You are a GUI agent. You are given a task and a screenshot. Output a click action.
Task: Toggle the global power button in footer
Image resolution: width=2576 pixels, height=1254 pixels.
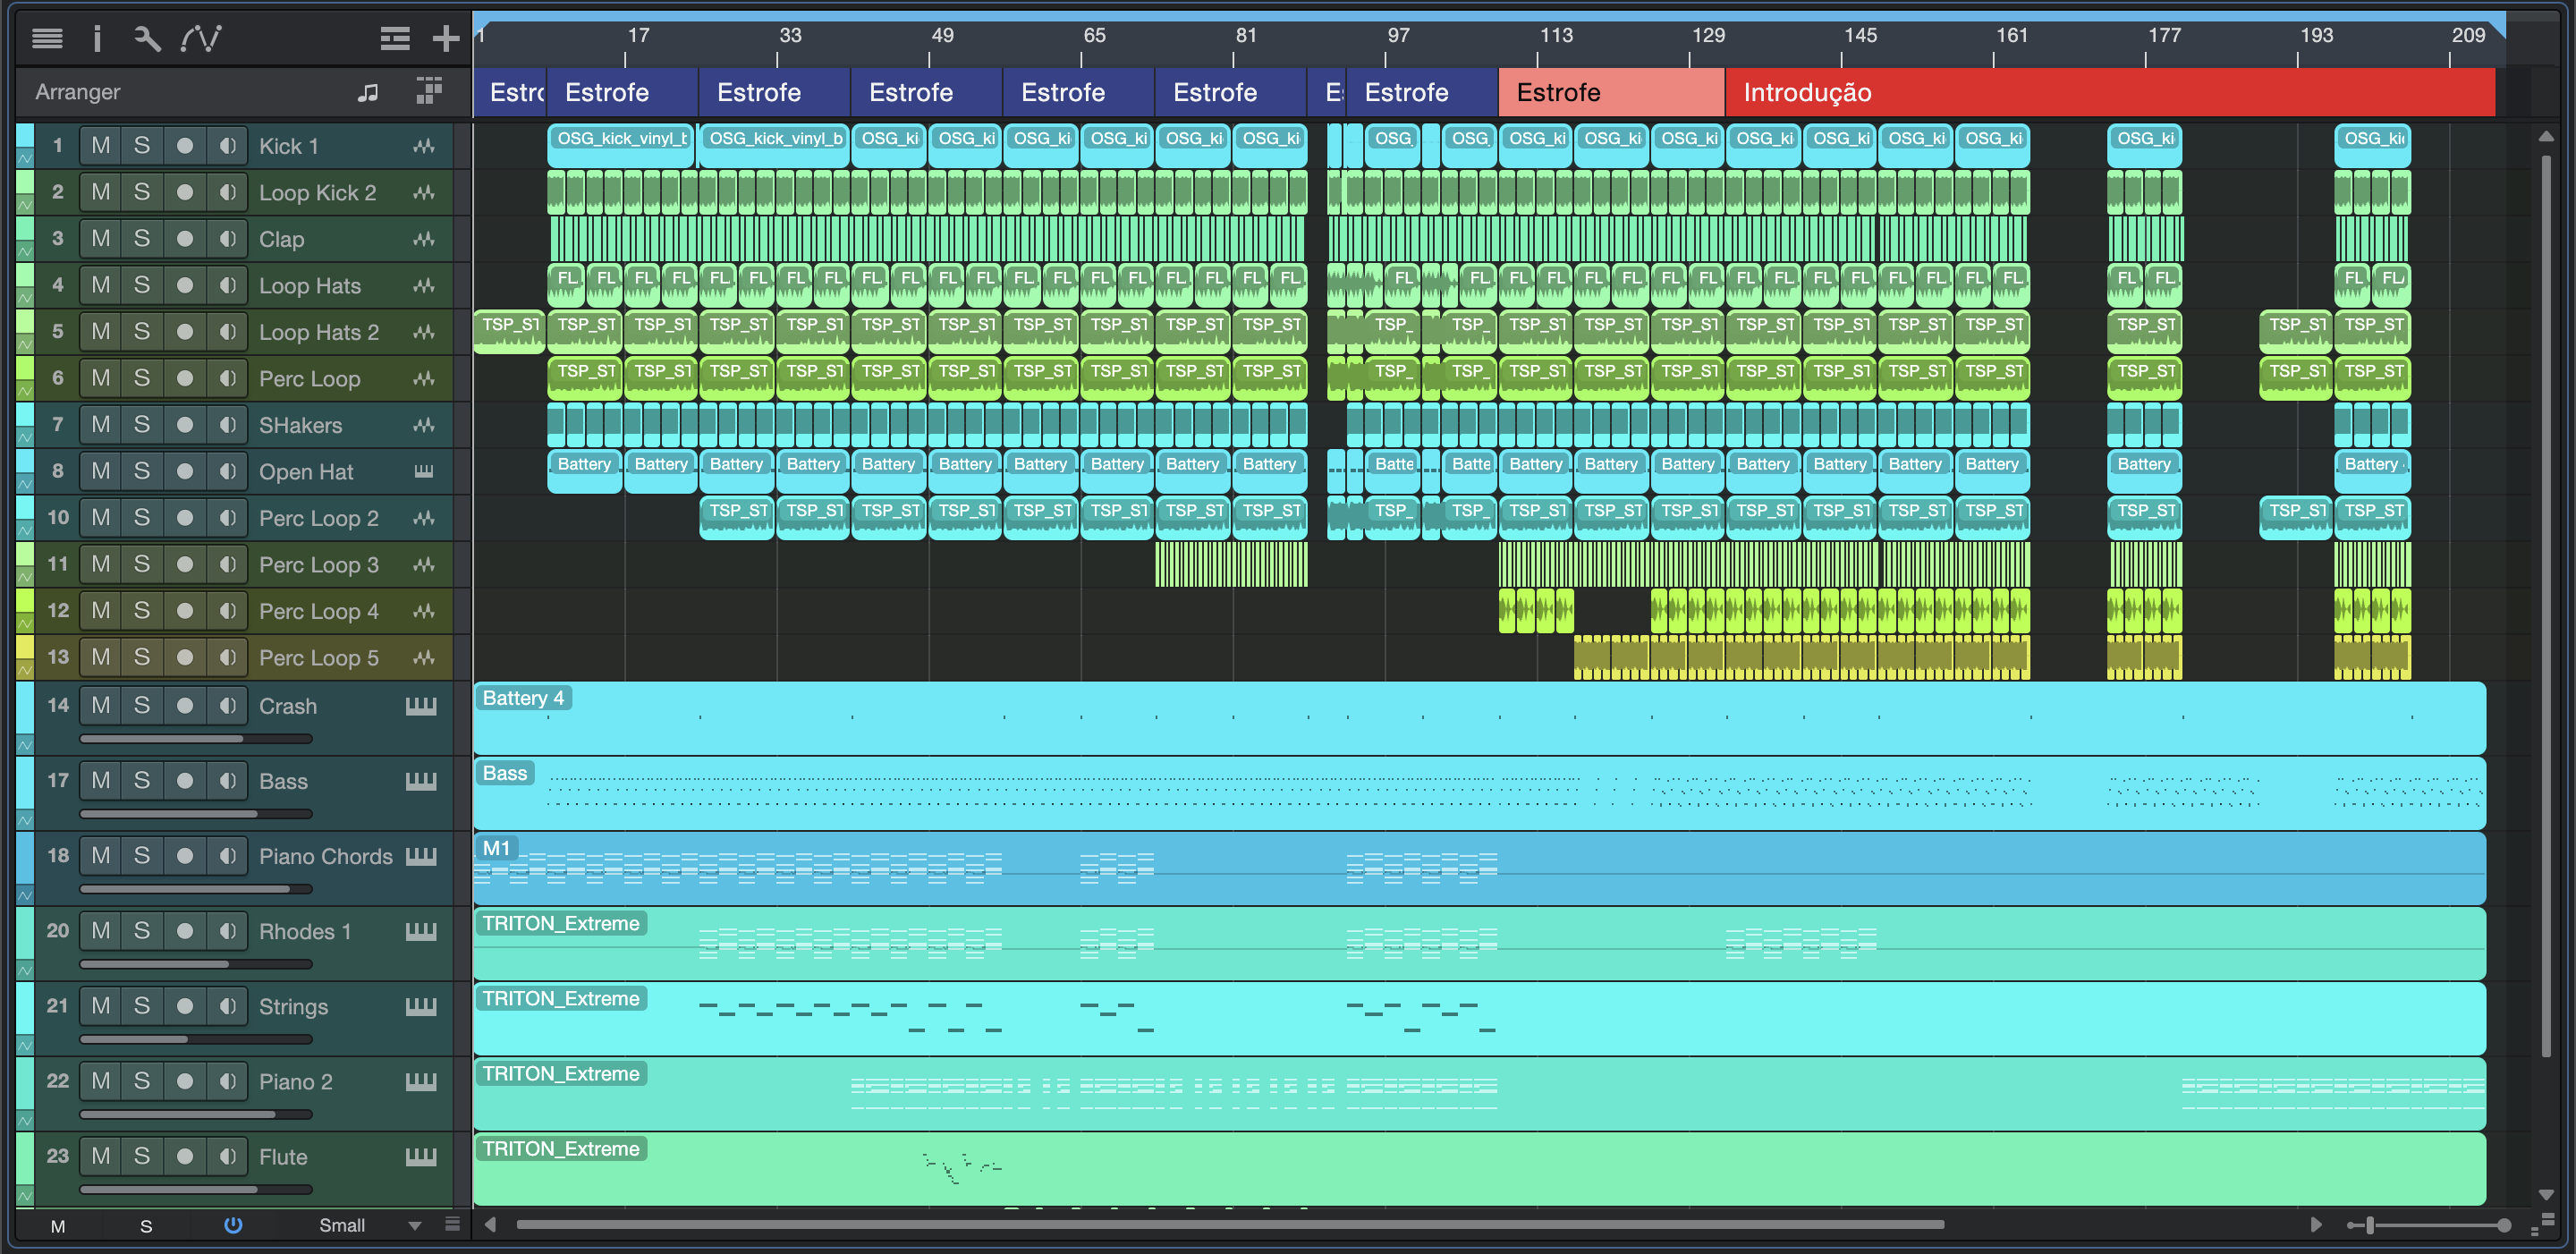(233, 1225)
